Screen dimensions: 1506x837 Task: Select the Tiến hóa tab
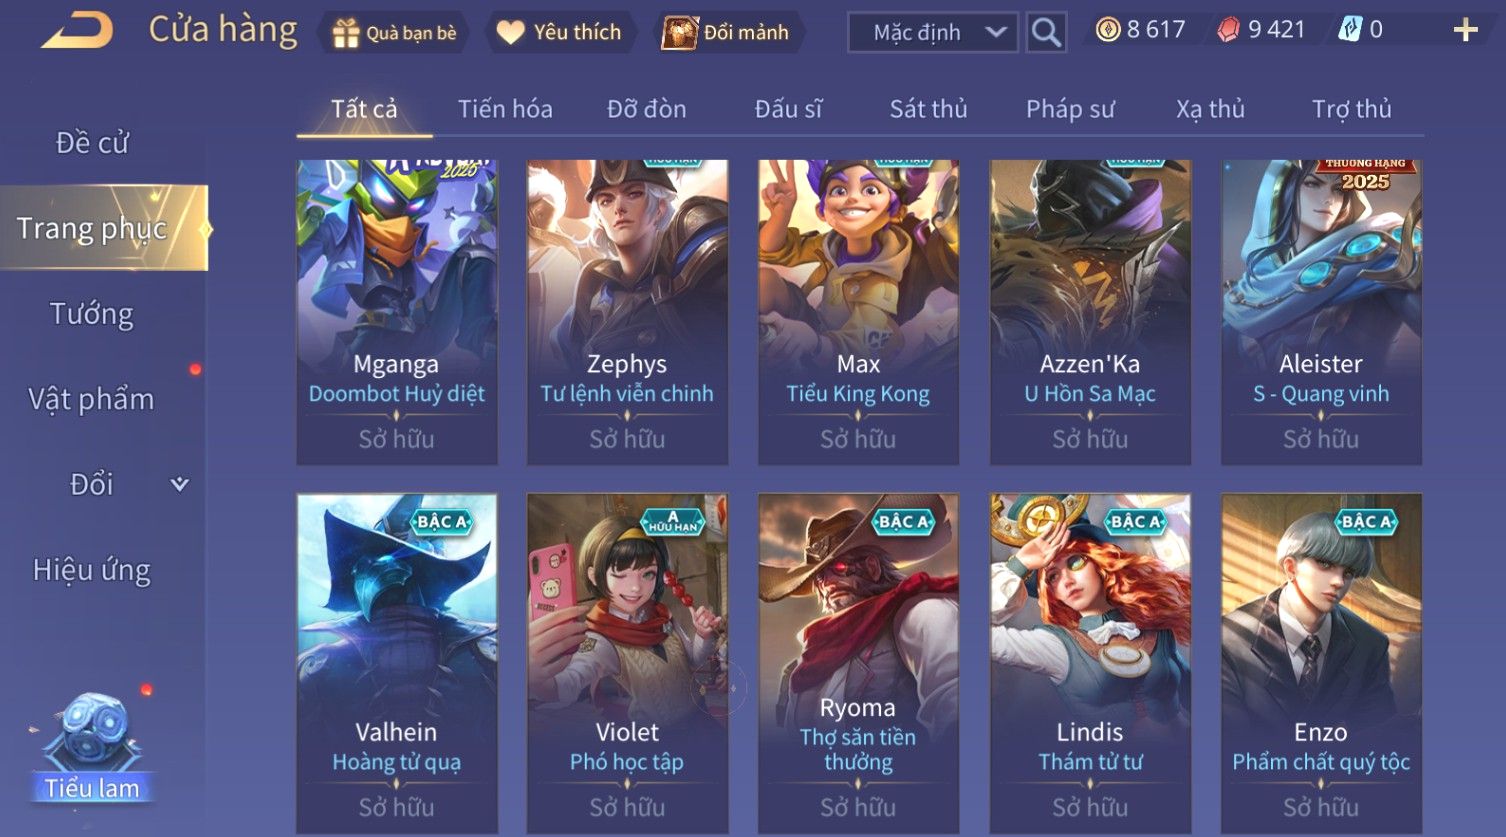click(505, 109)
